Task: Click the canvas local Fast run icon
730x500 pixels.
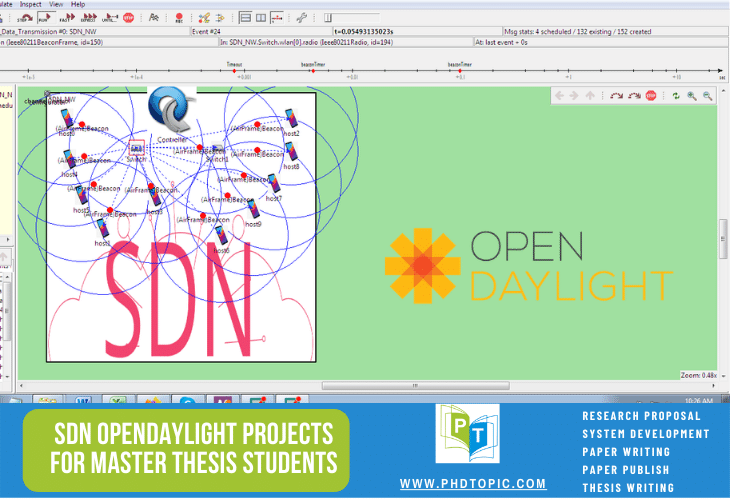Action: pyautogui.click(x=634, y=95)
